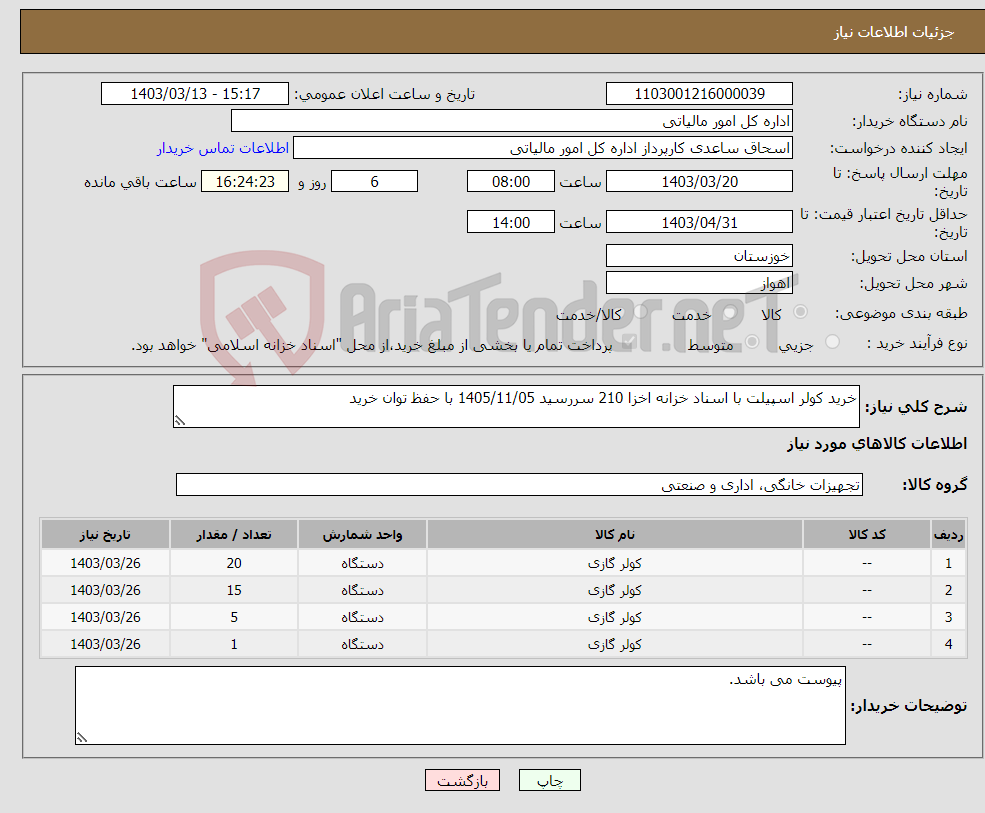The image size is (985, 813).
Task: Click کولر گازی in row 2
Action: click(615, 590)
